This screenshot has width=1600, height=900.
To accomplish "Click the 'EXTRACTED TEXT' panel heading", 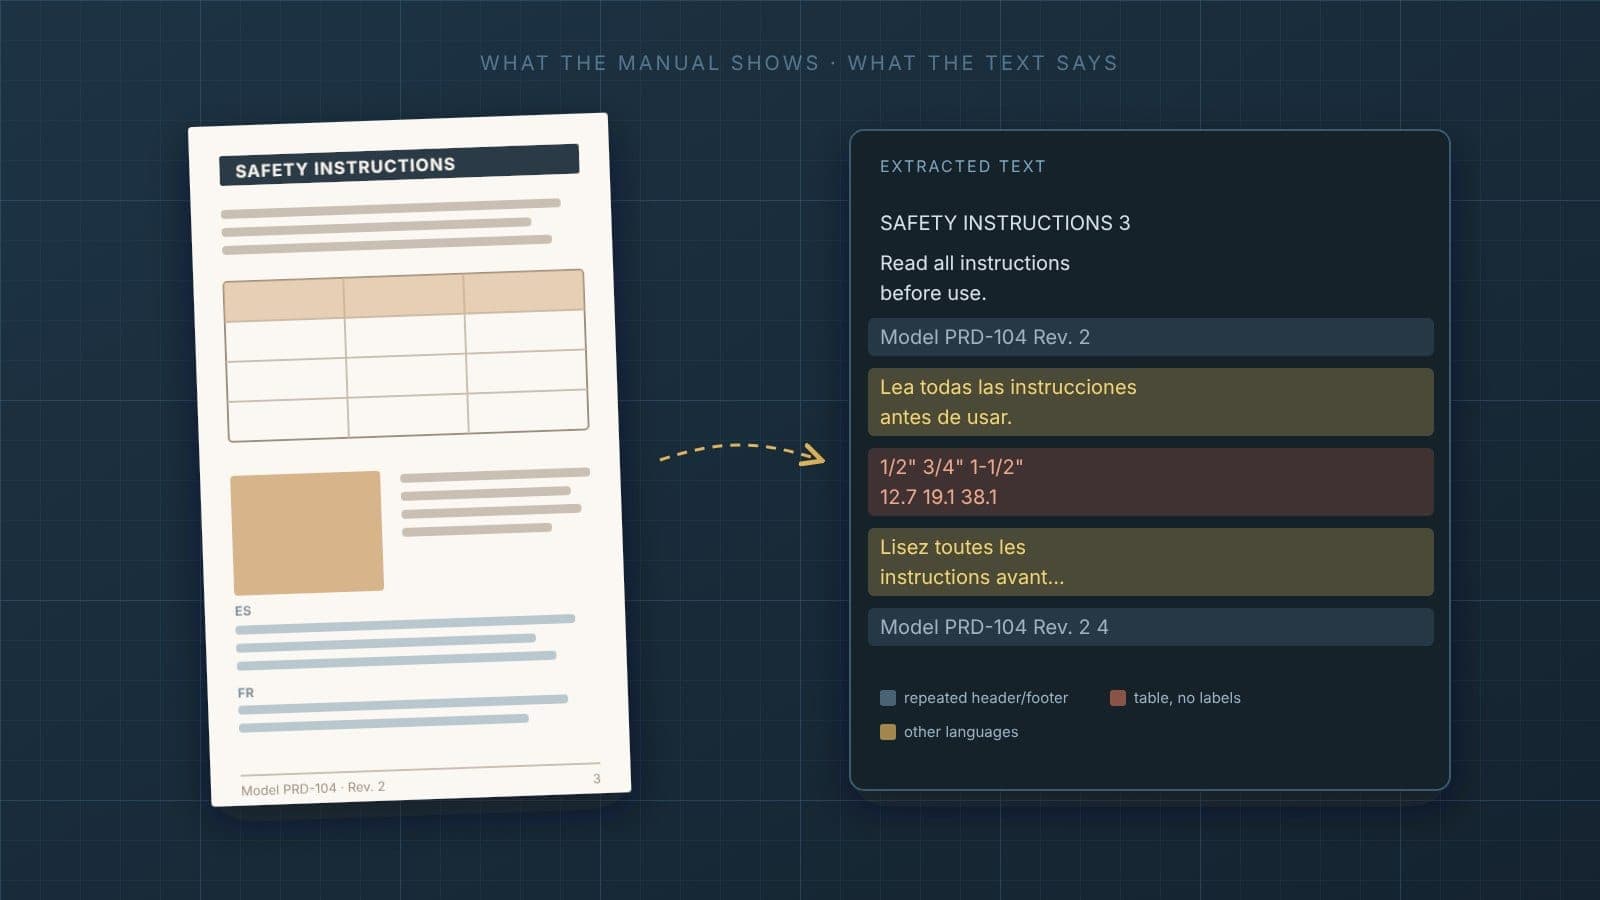I will coord(962,166).
